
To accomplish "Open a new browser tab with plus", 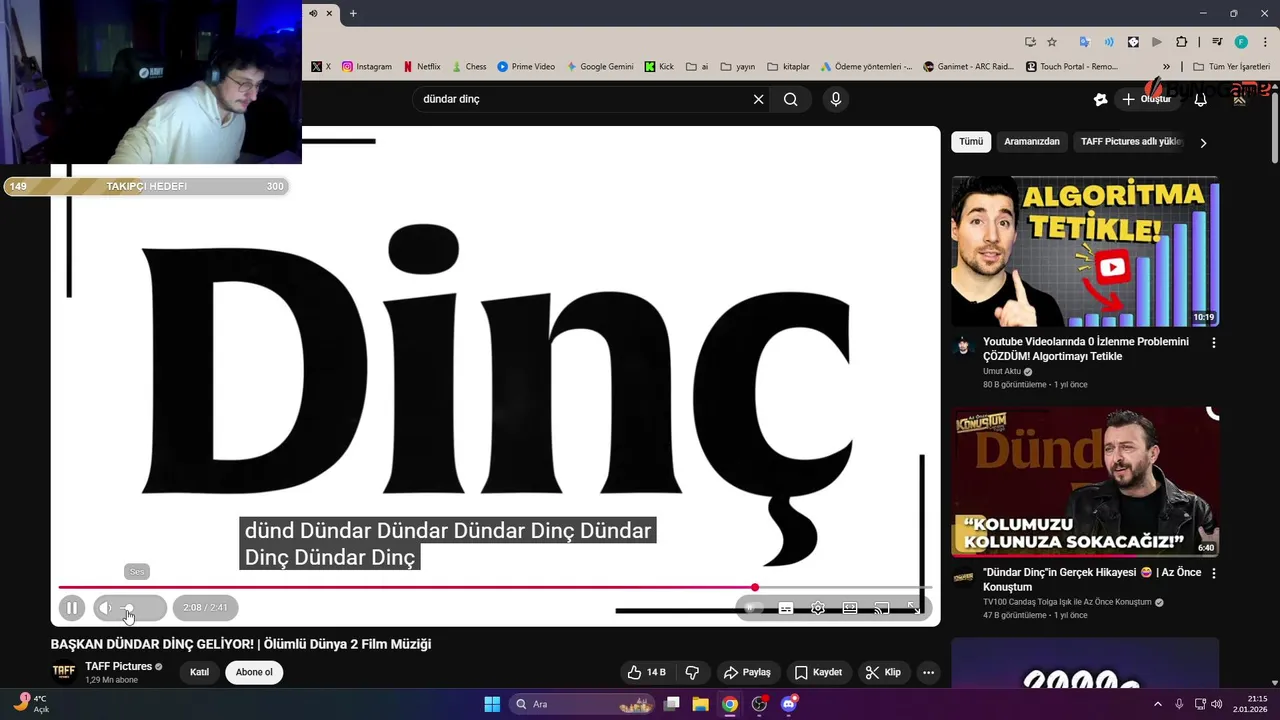I will pos(353,13).
